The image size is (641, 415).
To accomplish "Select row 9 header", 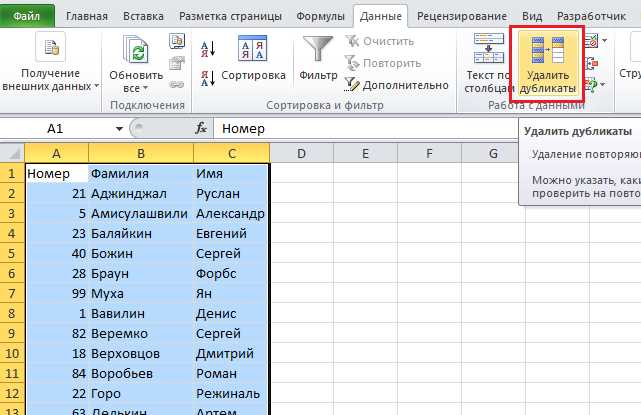I will tap(12, 334).
